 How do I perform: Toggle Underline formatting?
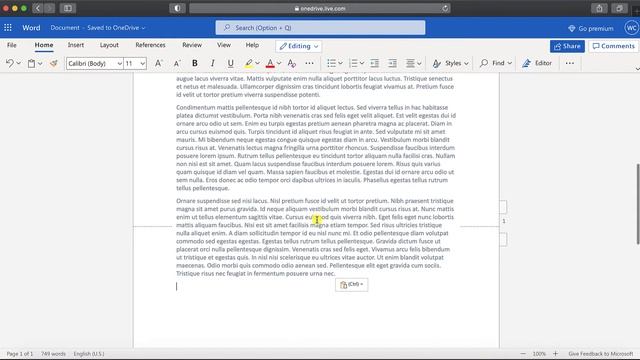click(231, 63)
